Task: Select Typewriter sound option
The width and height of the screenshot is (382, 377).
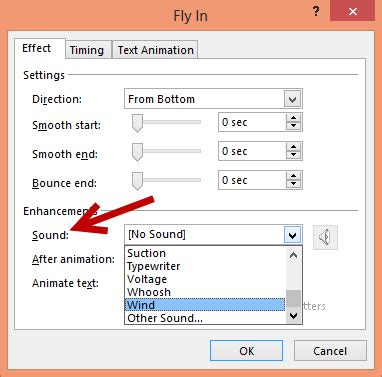Action: (205, 266)
